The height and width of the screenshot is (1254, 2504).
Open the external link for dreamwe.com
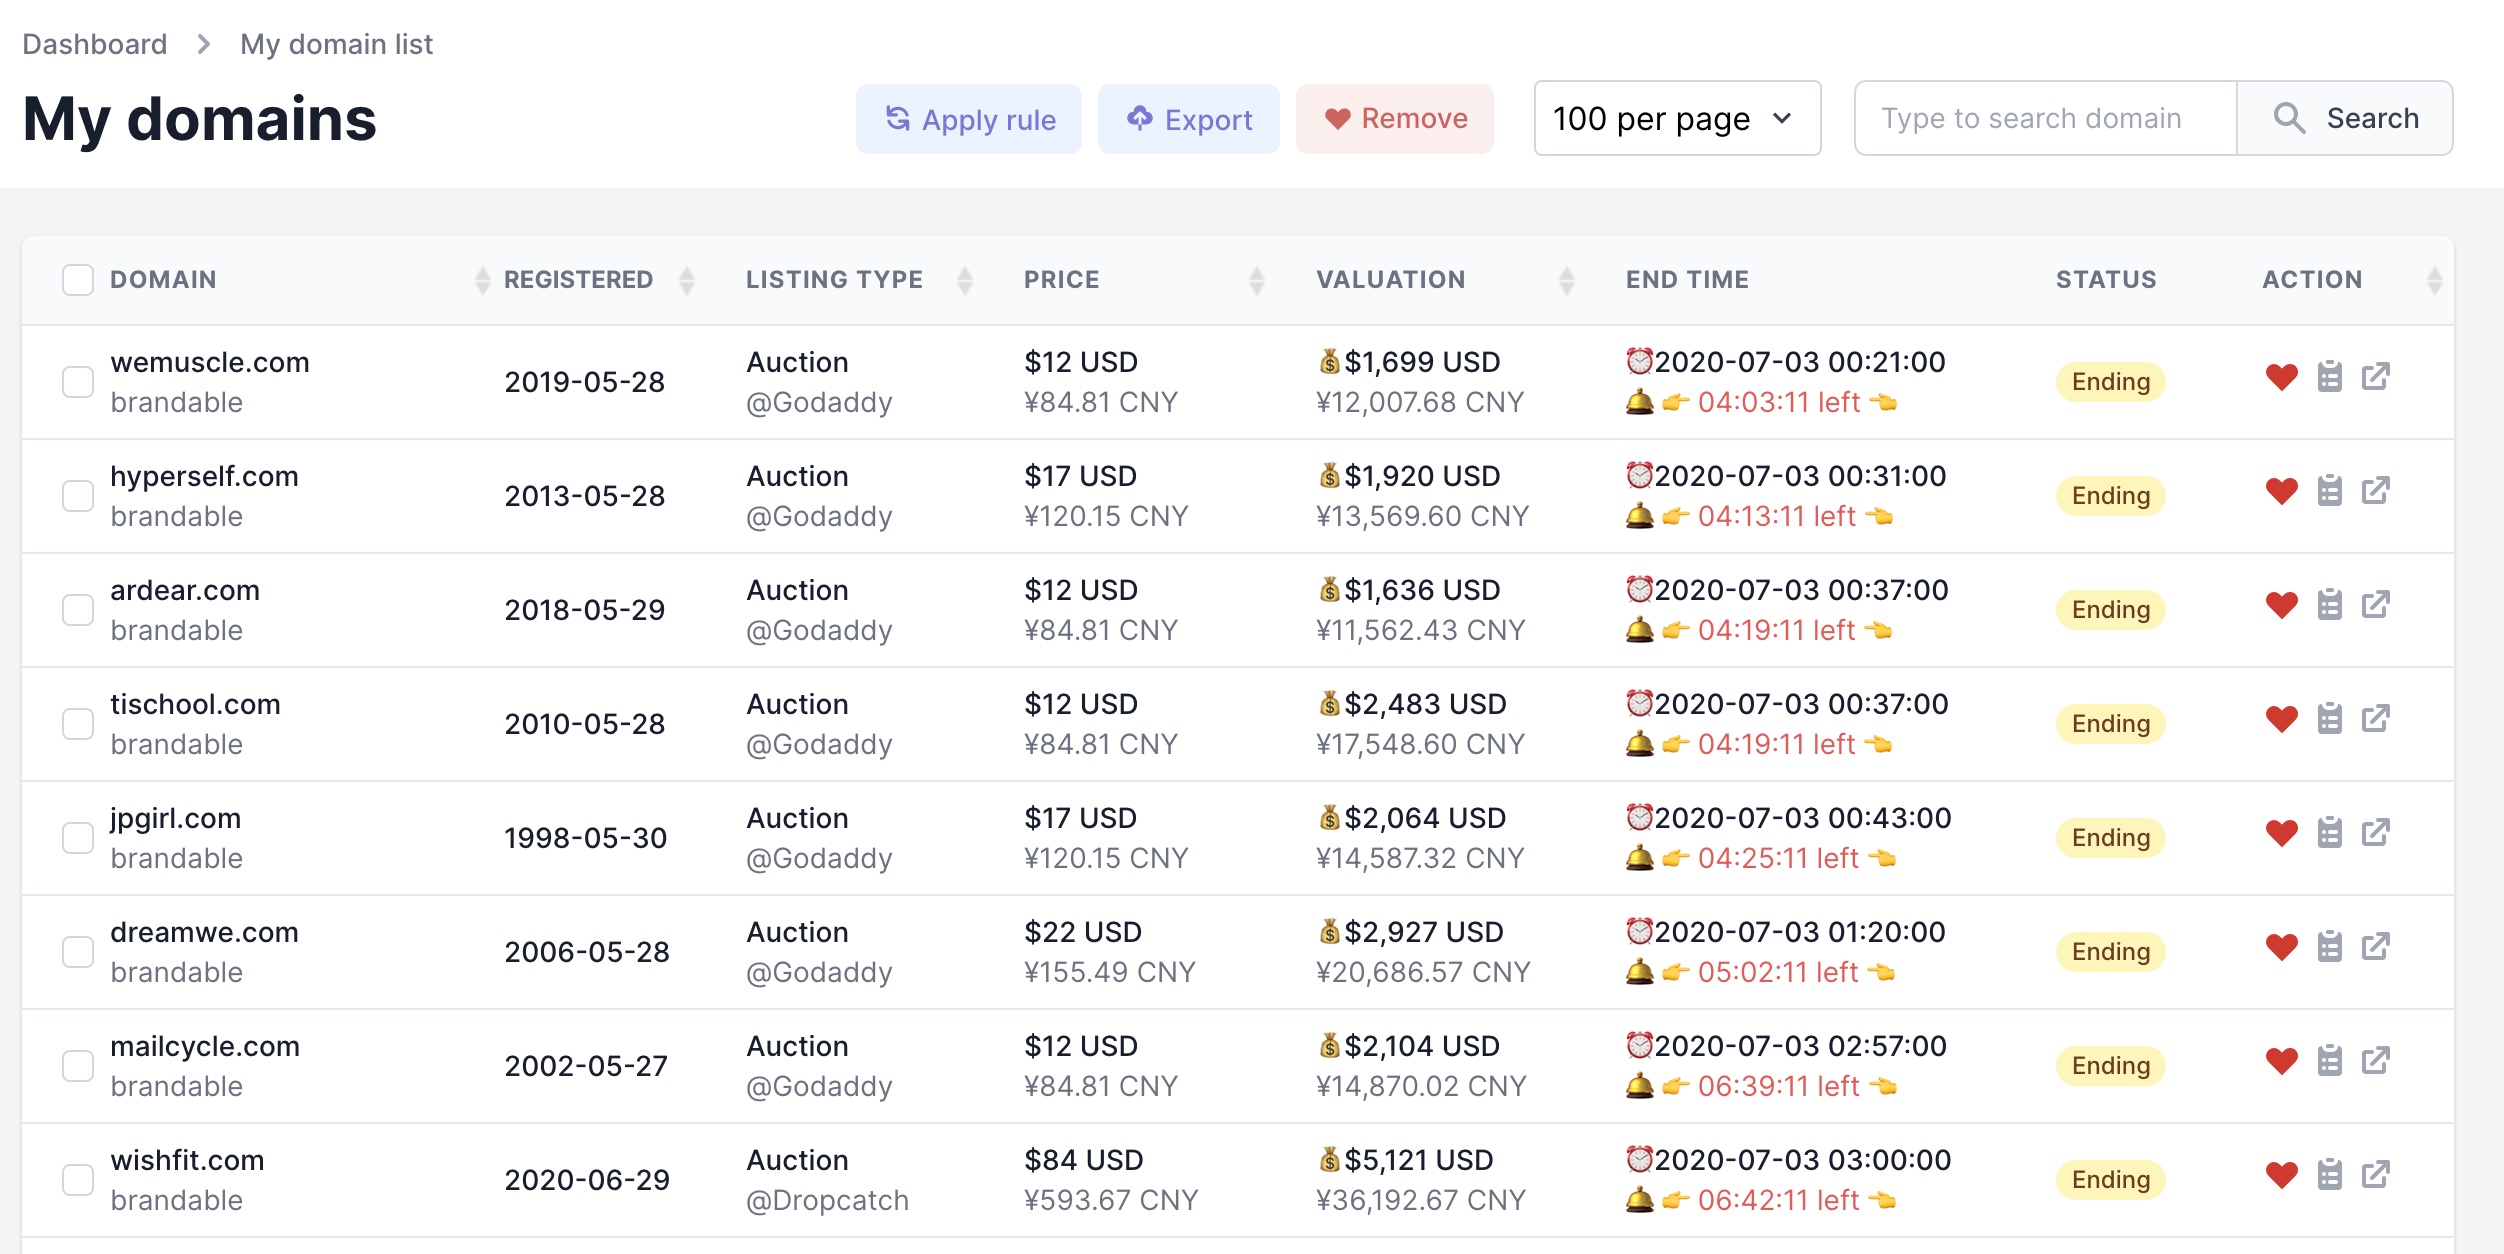[x=2375, y=947]
